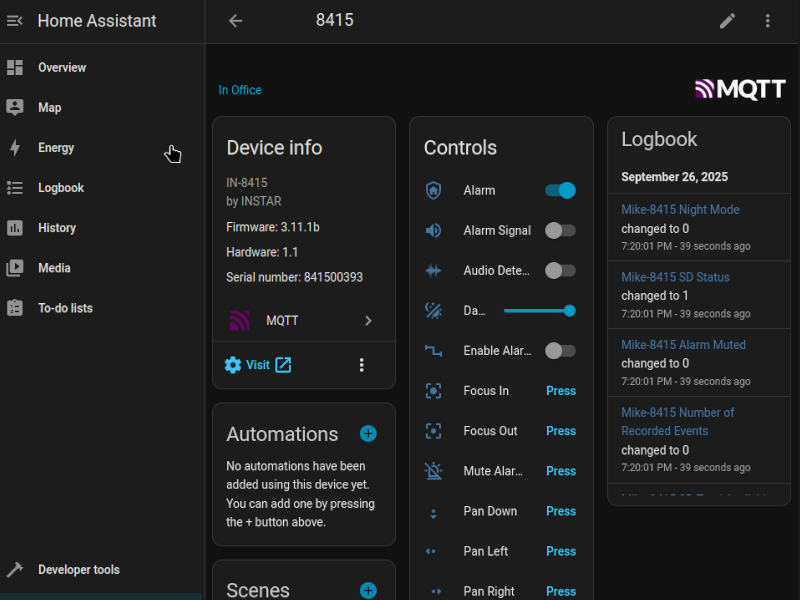Image resolution: width=800 pixels, height=600 pixels.
Task: Click the Focus Out icon
Action: pos(433,431)
